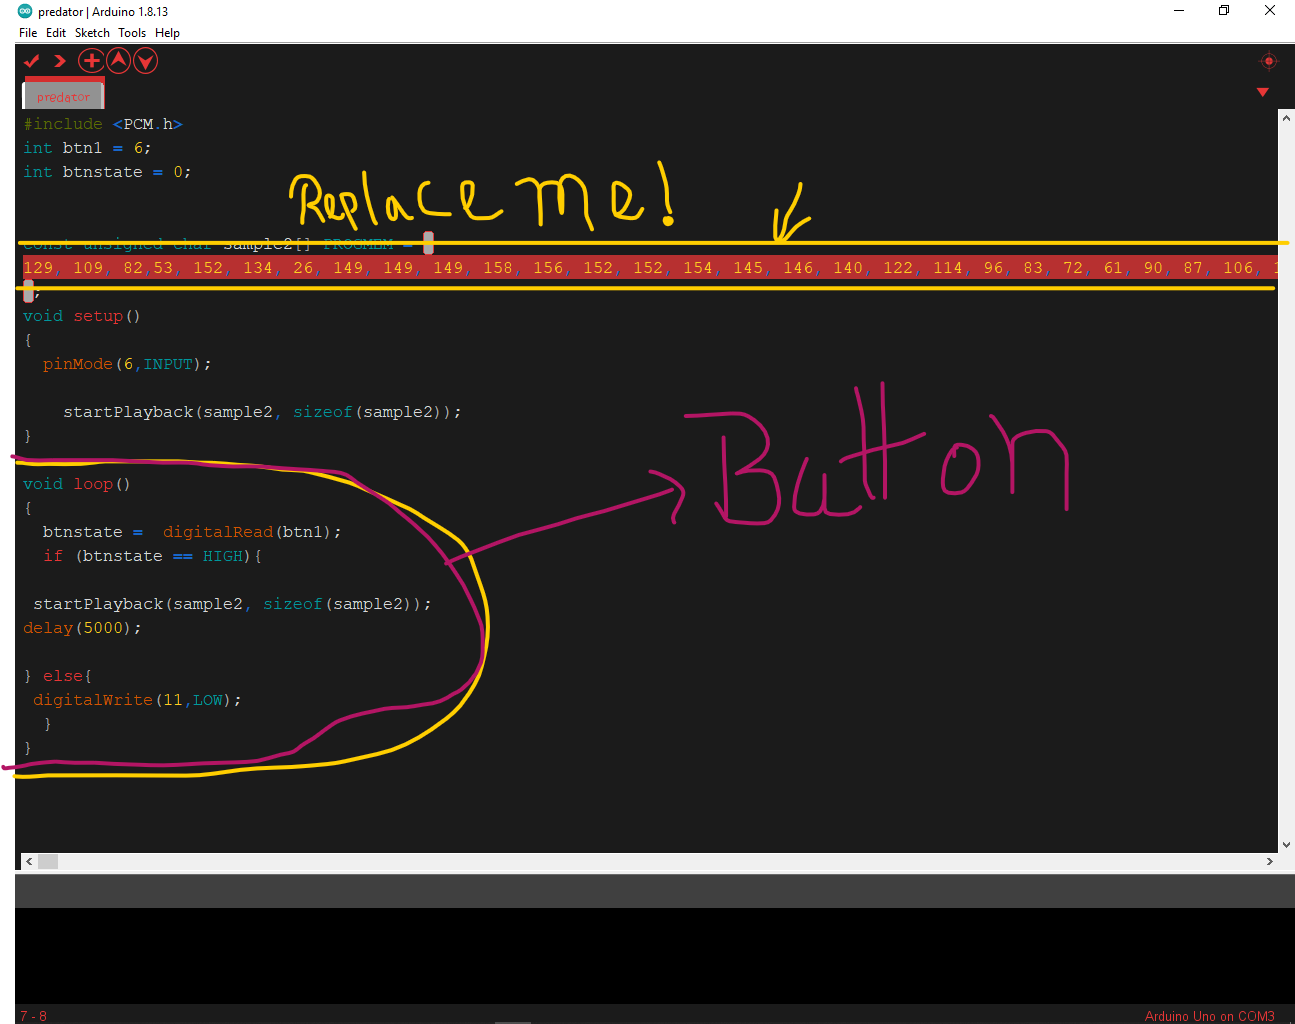Click the 'HIGH' keyword in if statement

point(223,556)
